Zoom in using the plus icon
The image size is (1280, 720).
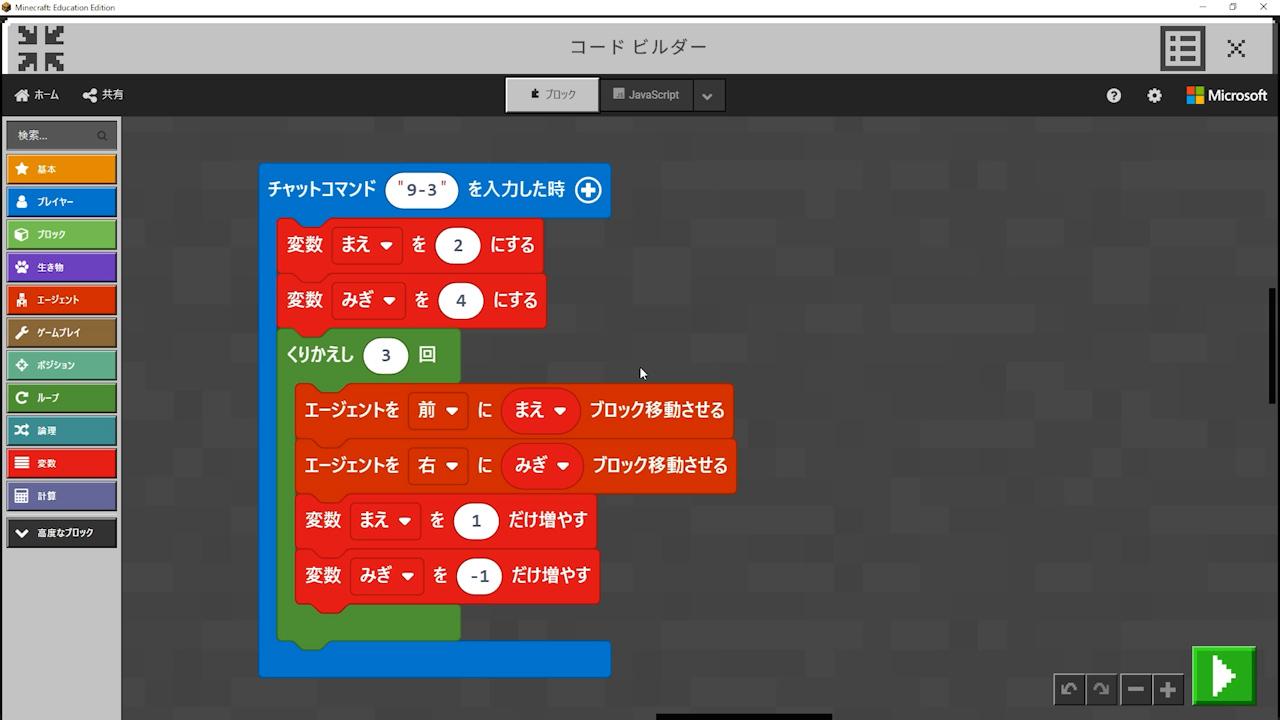(x=1168, y=689)
